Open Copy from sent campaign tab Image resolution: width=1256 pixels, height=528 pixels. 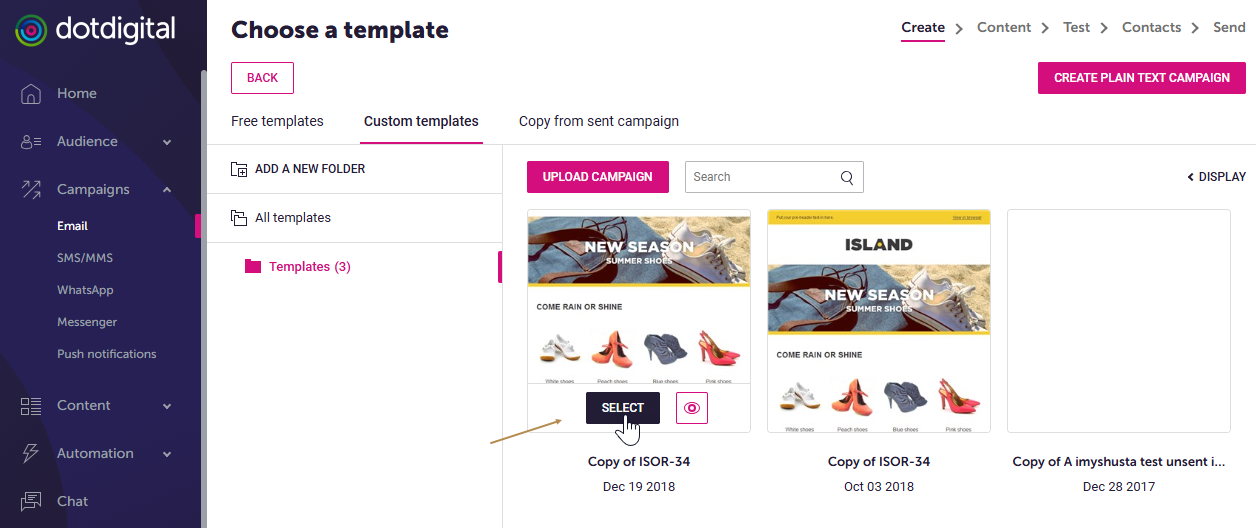tap(598, 121)
